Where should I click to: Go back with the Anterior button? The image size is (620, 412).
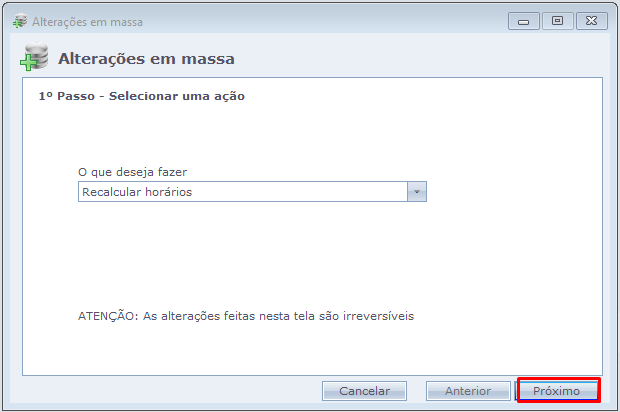(467, 391)
